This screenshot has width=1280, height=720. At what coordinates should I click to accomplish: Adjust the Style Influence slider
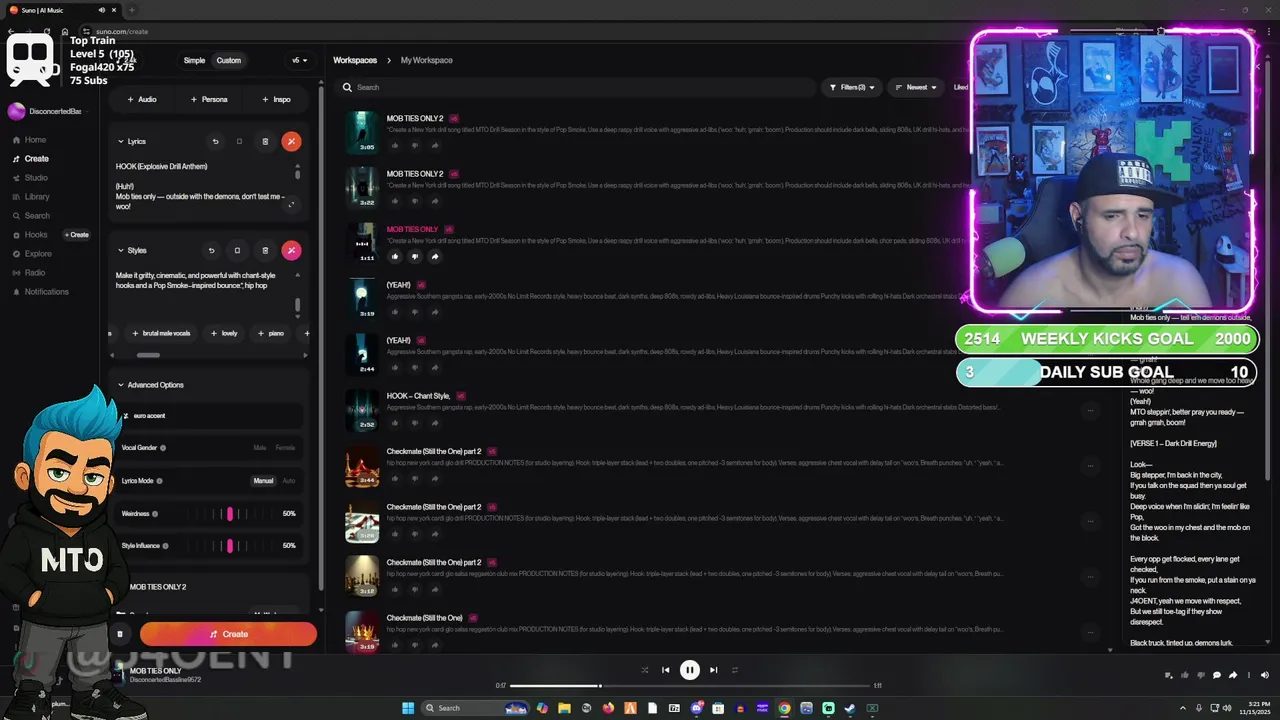point(230,546)
